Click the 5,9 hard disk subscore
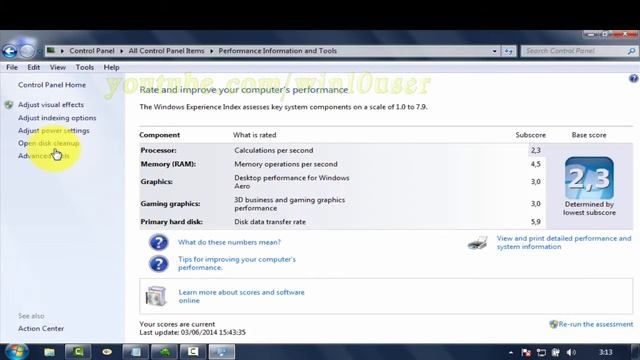 click(536, 222)
